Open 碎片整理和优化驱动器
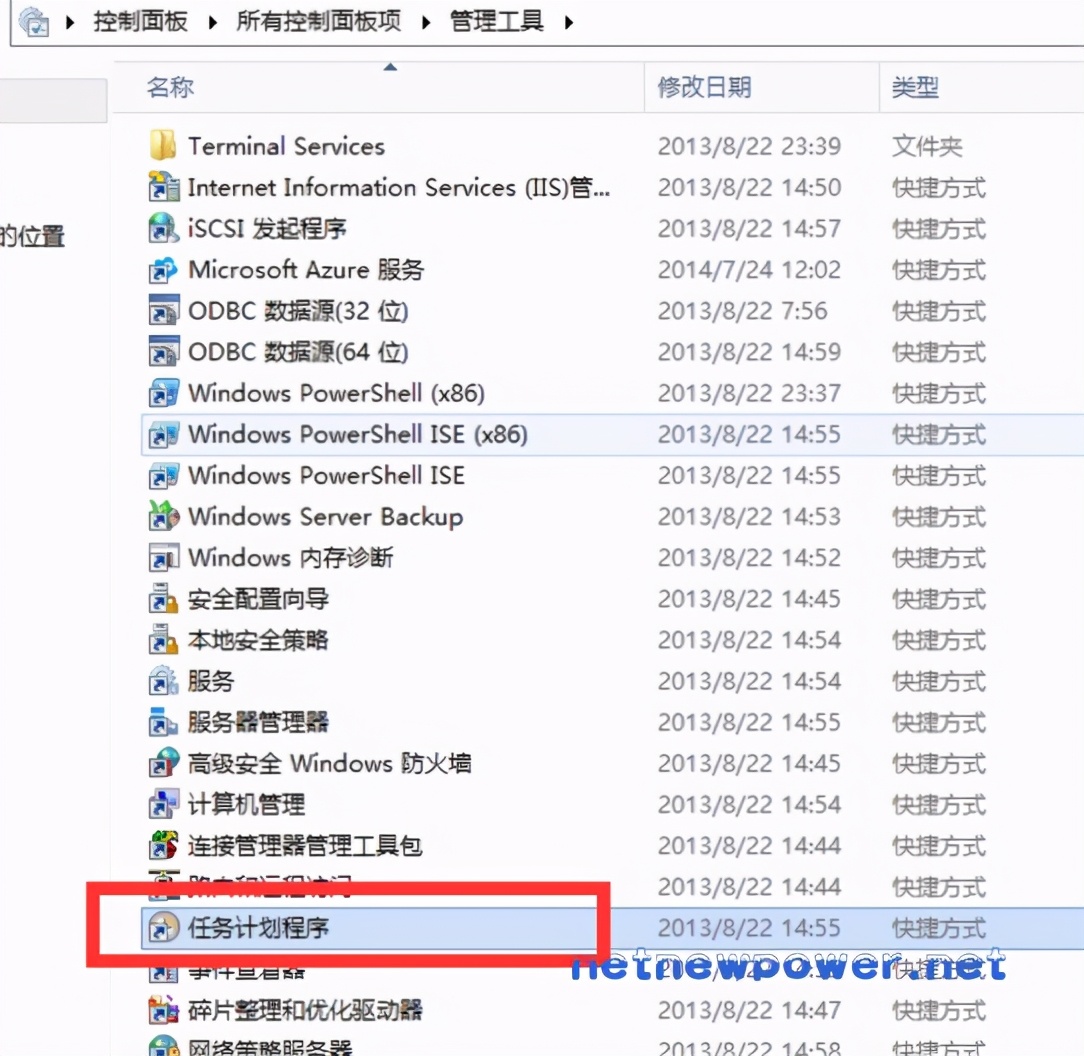 coord(295,1010)
